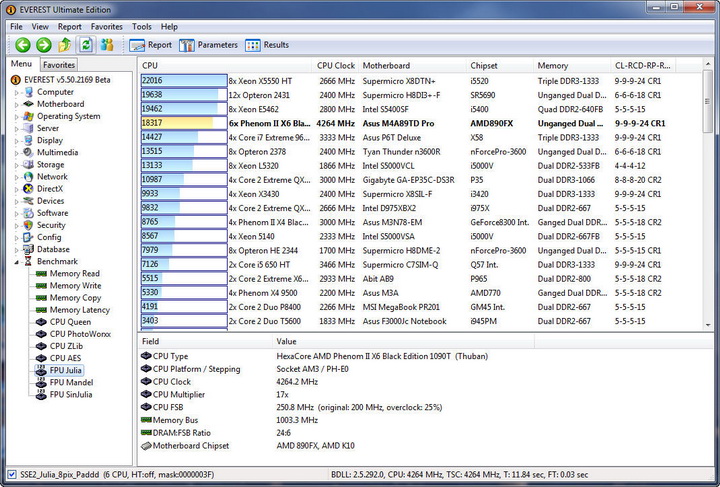Screen dimensions: 720x487
Task: Click the Devices tree icon
Action: (x=28, y=201)
